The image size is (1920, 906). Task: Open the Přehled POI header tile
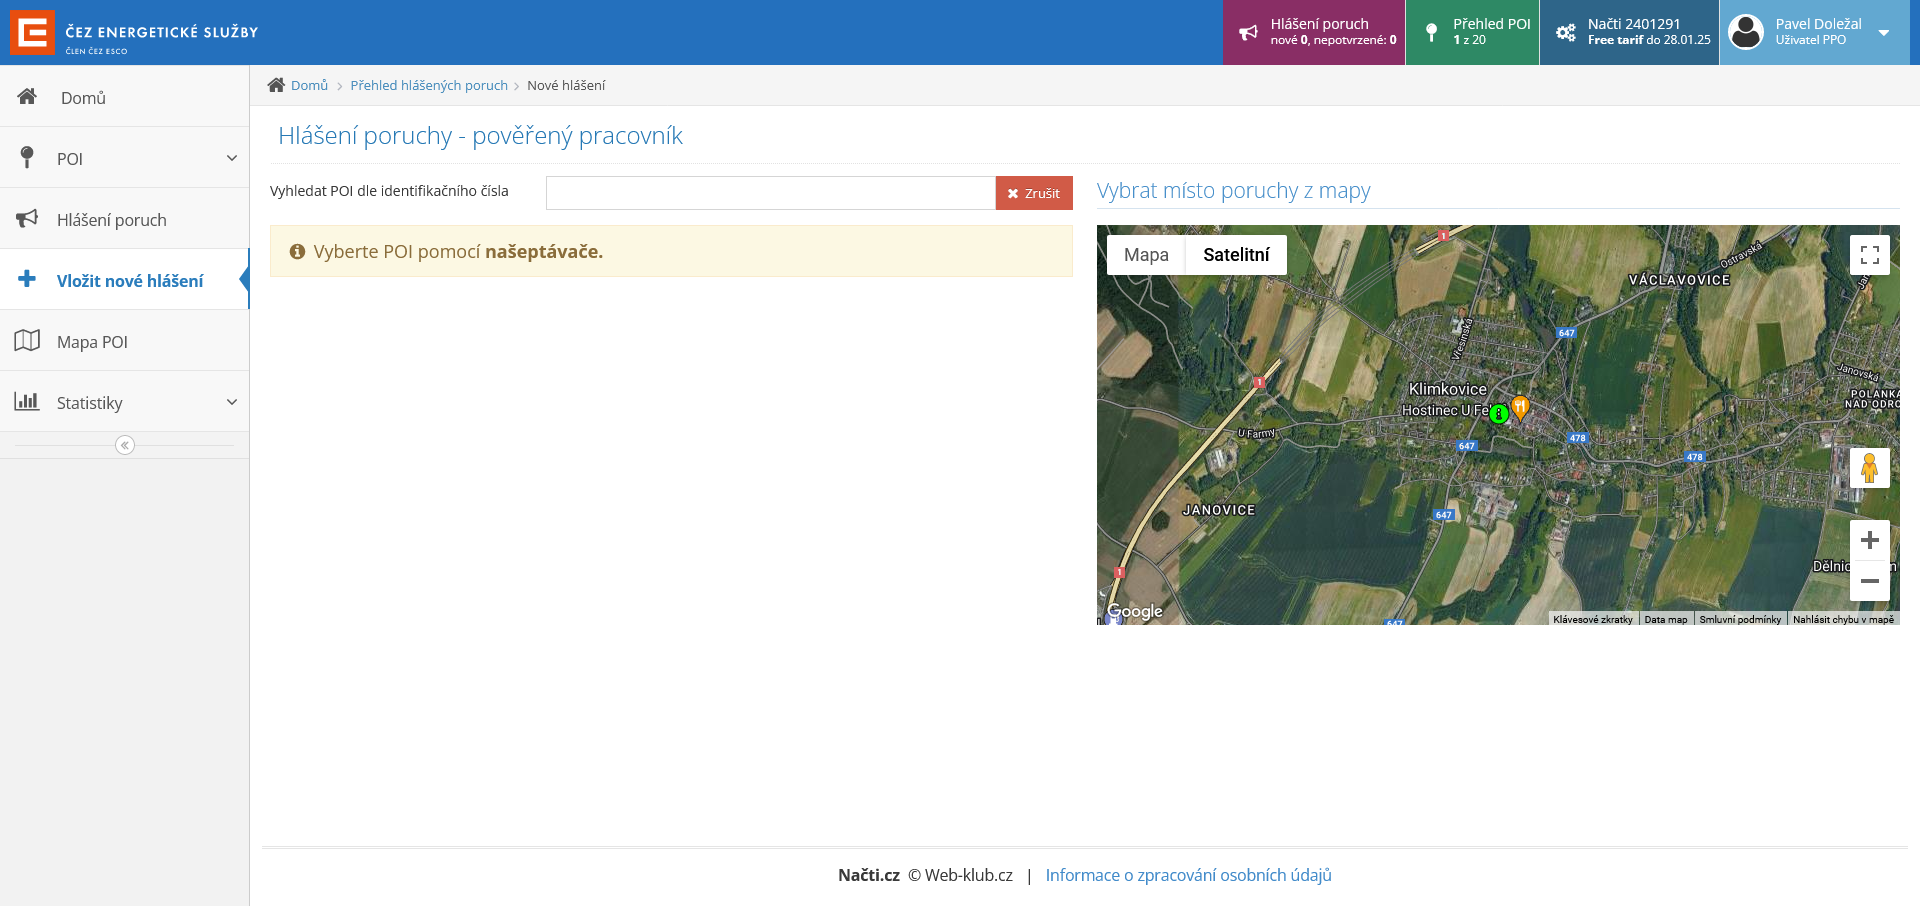point(1472,32)
